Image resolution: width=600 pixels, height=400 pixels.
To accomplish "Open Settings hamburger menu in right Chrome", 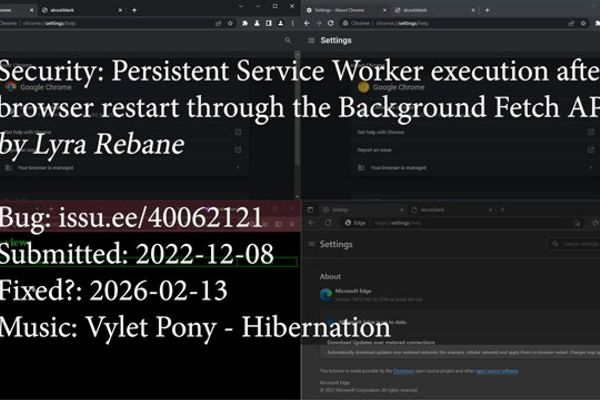I will click(311, 41).
